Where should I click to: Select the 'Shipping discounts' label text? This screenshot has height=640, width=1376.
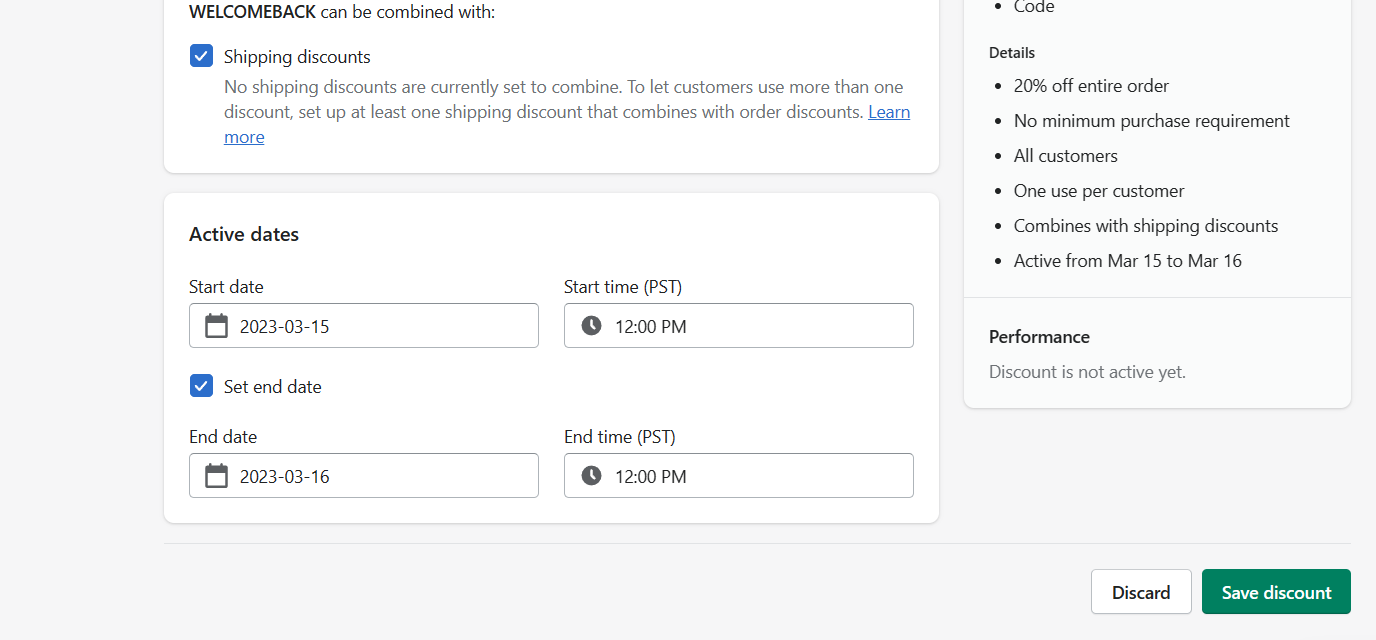coord(297,57)
